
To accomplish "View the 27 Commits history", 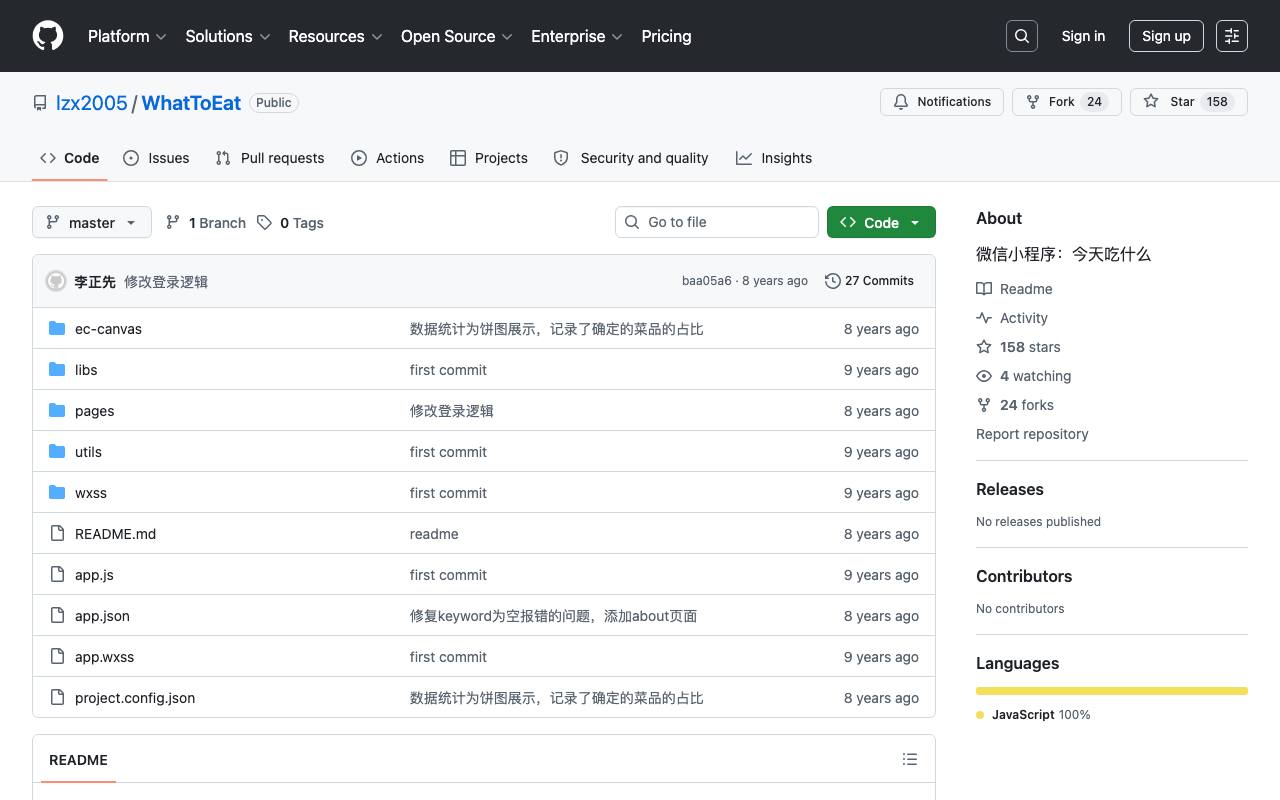I will pos(869,281).
